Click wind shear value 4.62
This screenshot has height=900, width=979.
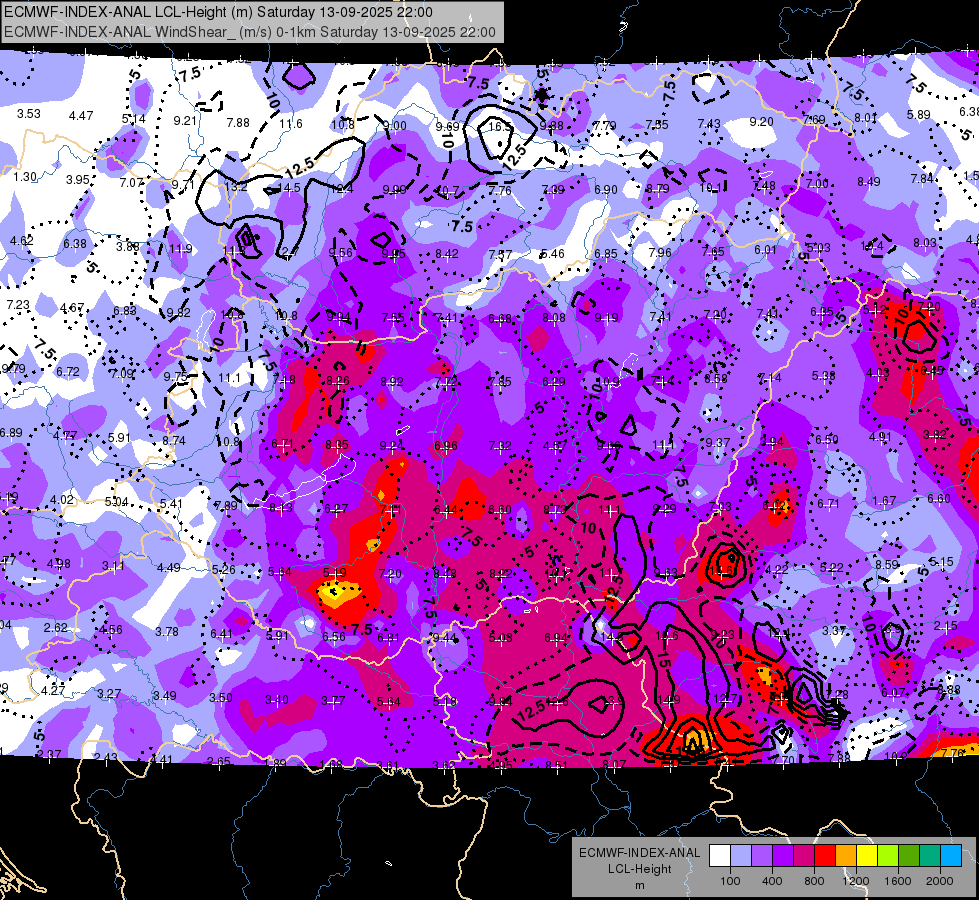point(22,240)
